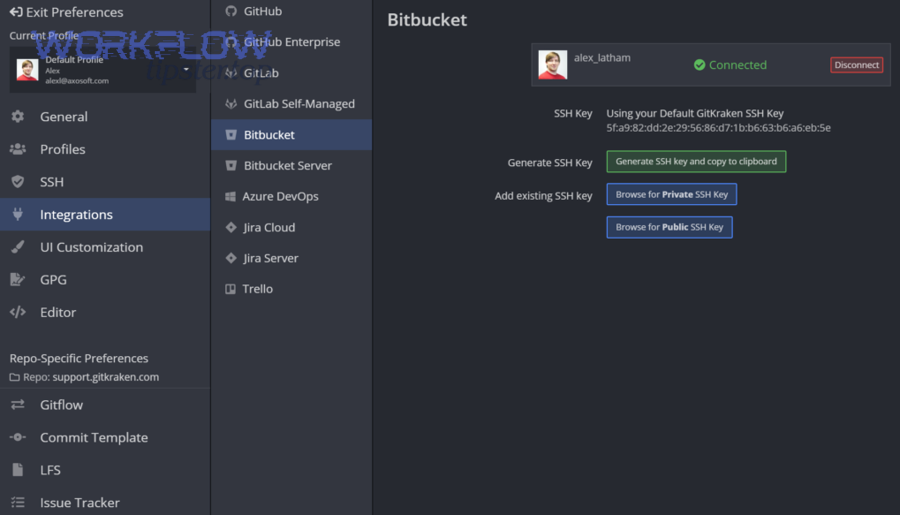Click the Profiles people icon

(18, 149)
